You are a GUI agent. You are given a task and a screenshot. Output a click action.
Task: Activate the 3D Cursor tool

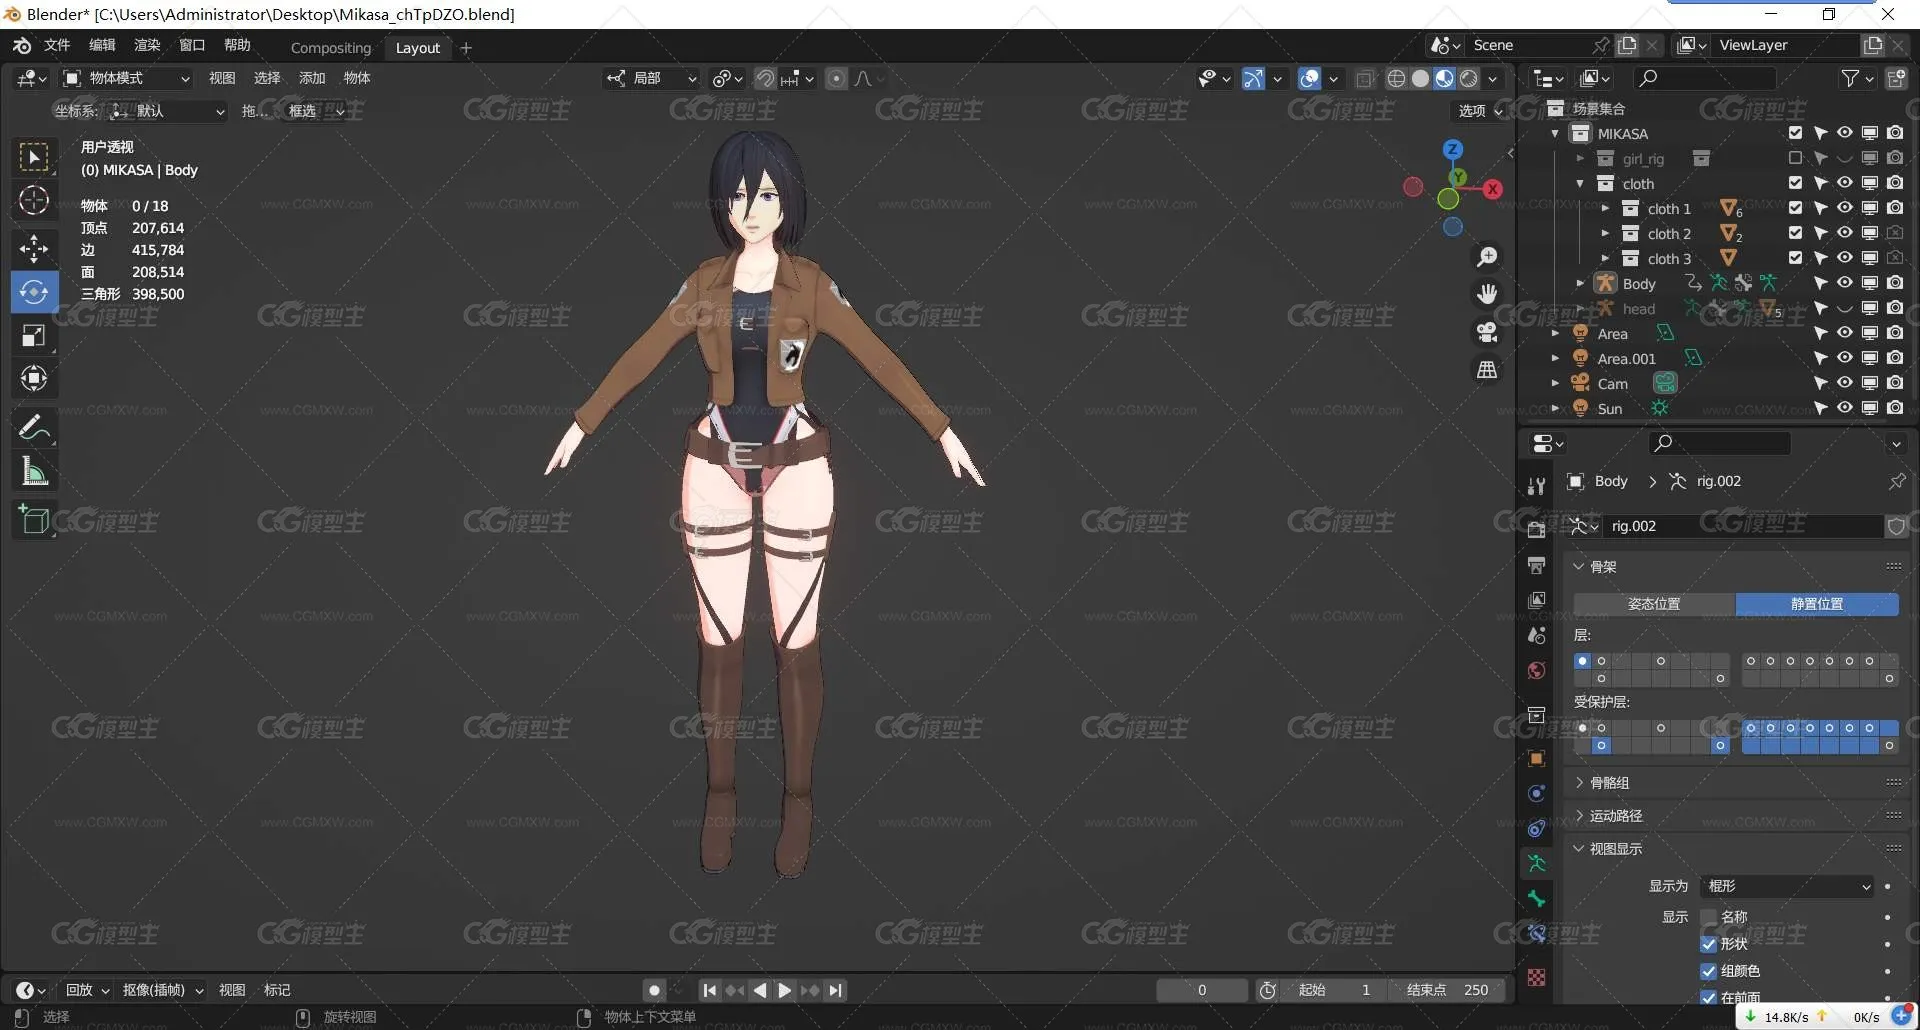click(x=34, y=201)
